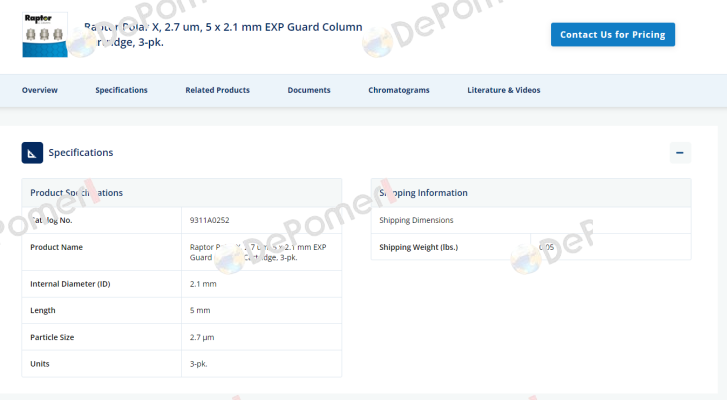Click the Specifications section heading
Image resolution: width=727 pixels, height=400 pixels.
(x=81, y=152)
